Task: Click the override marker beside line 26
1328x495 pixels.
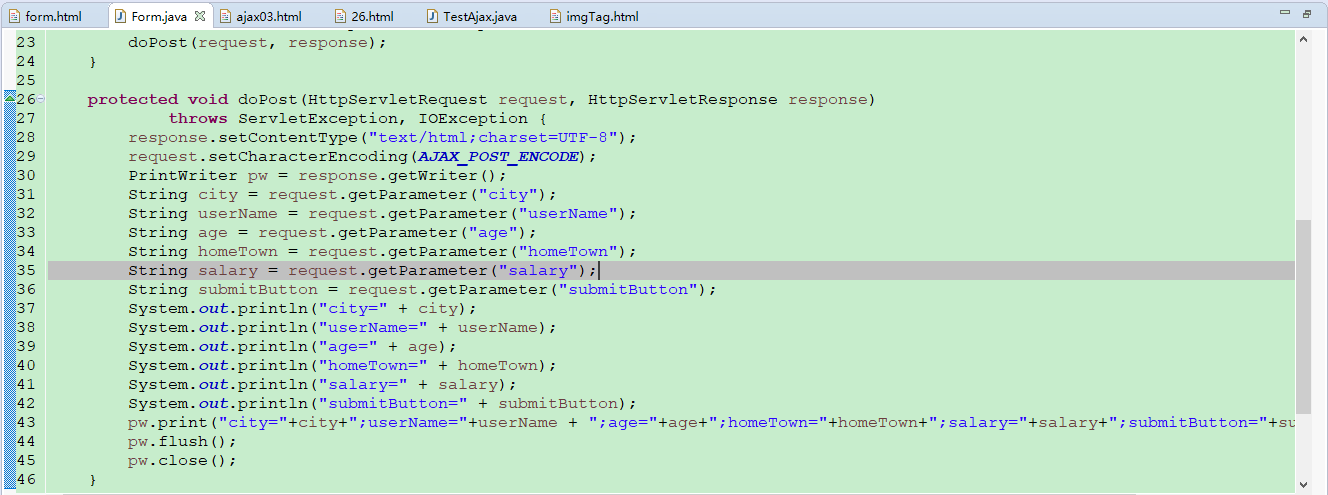Action: coord(10,98)
